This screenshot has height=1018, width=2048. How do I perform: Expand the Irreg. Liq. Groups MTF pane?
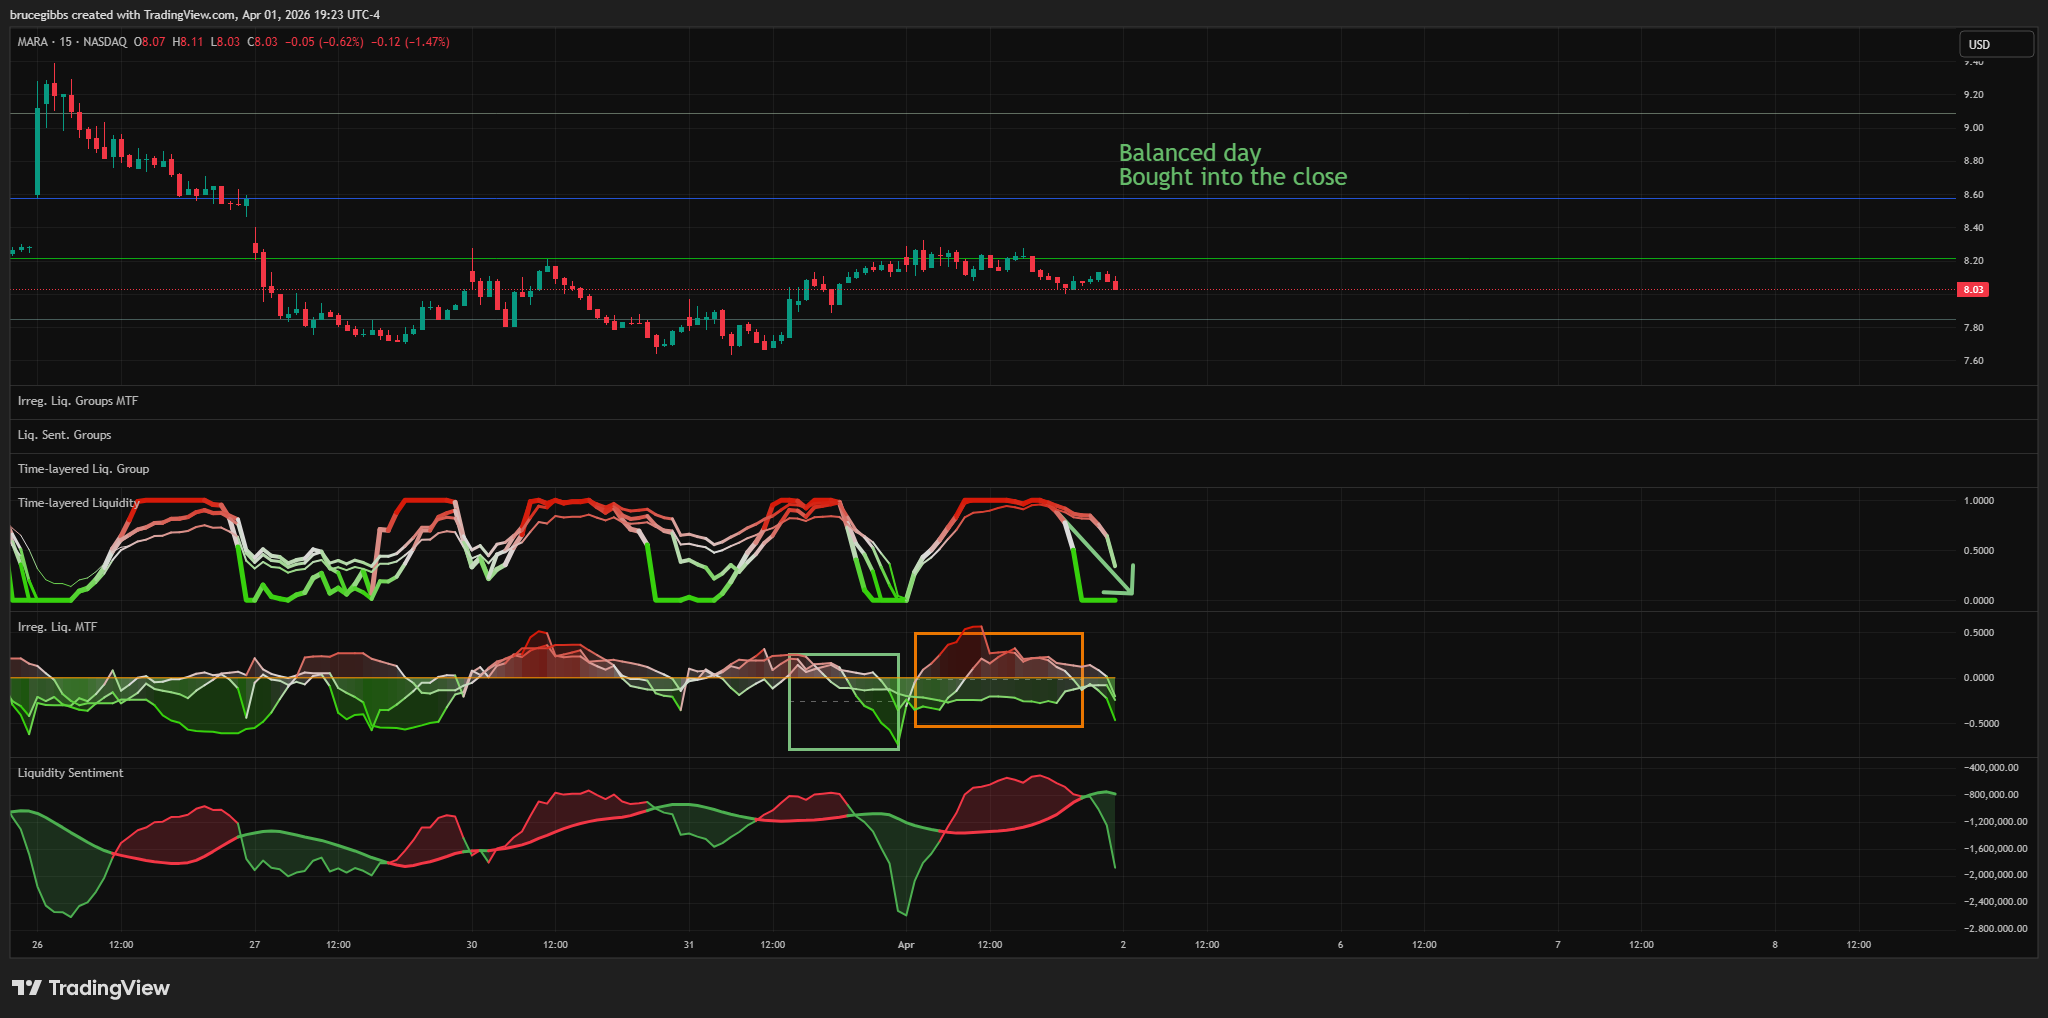78,401
